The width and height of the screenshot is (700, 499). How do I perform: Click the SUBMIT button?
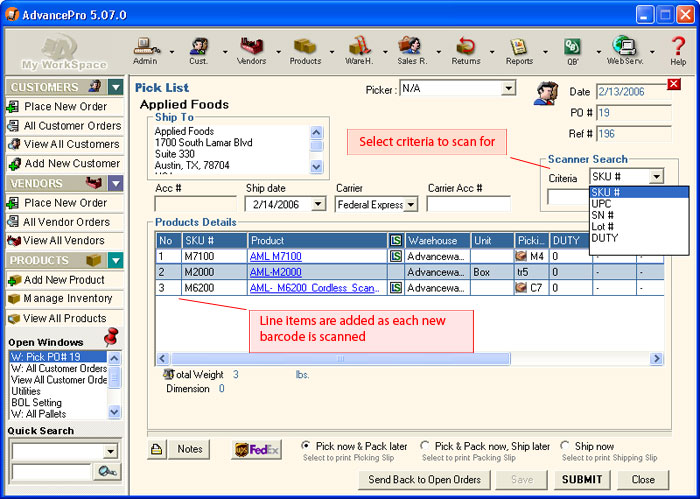coord(582,479)
